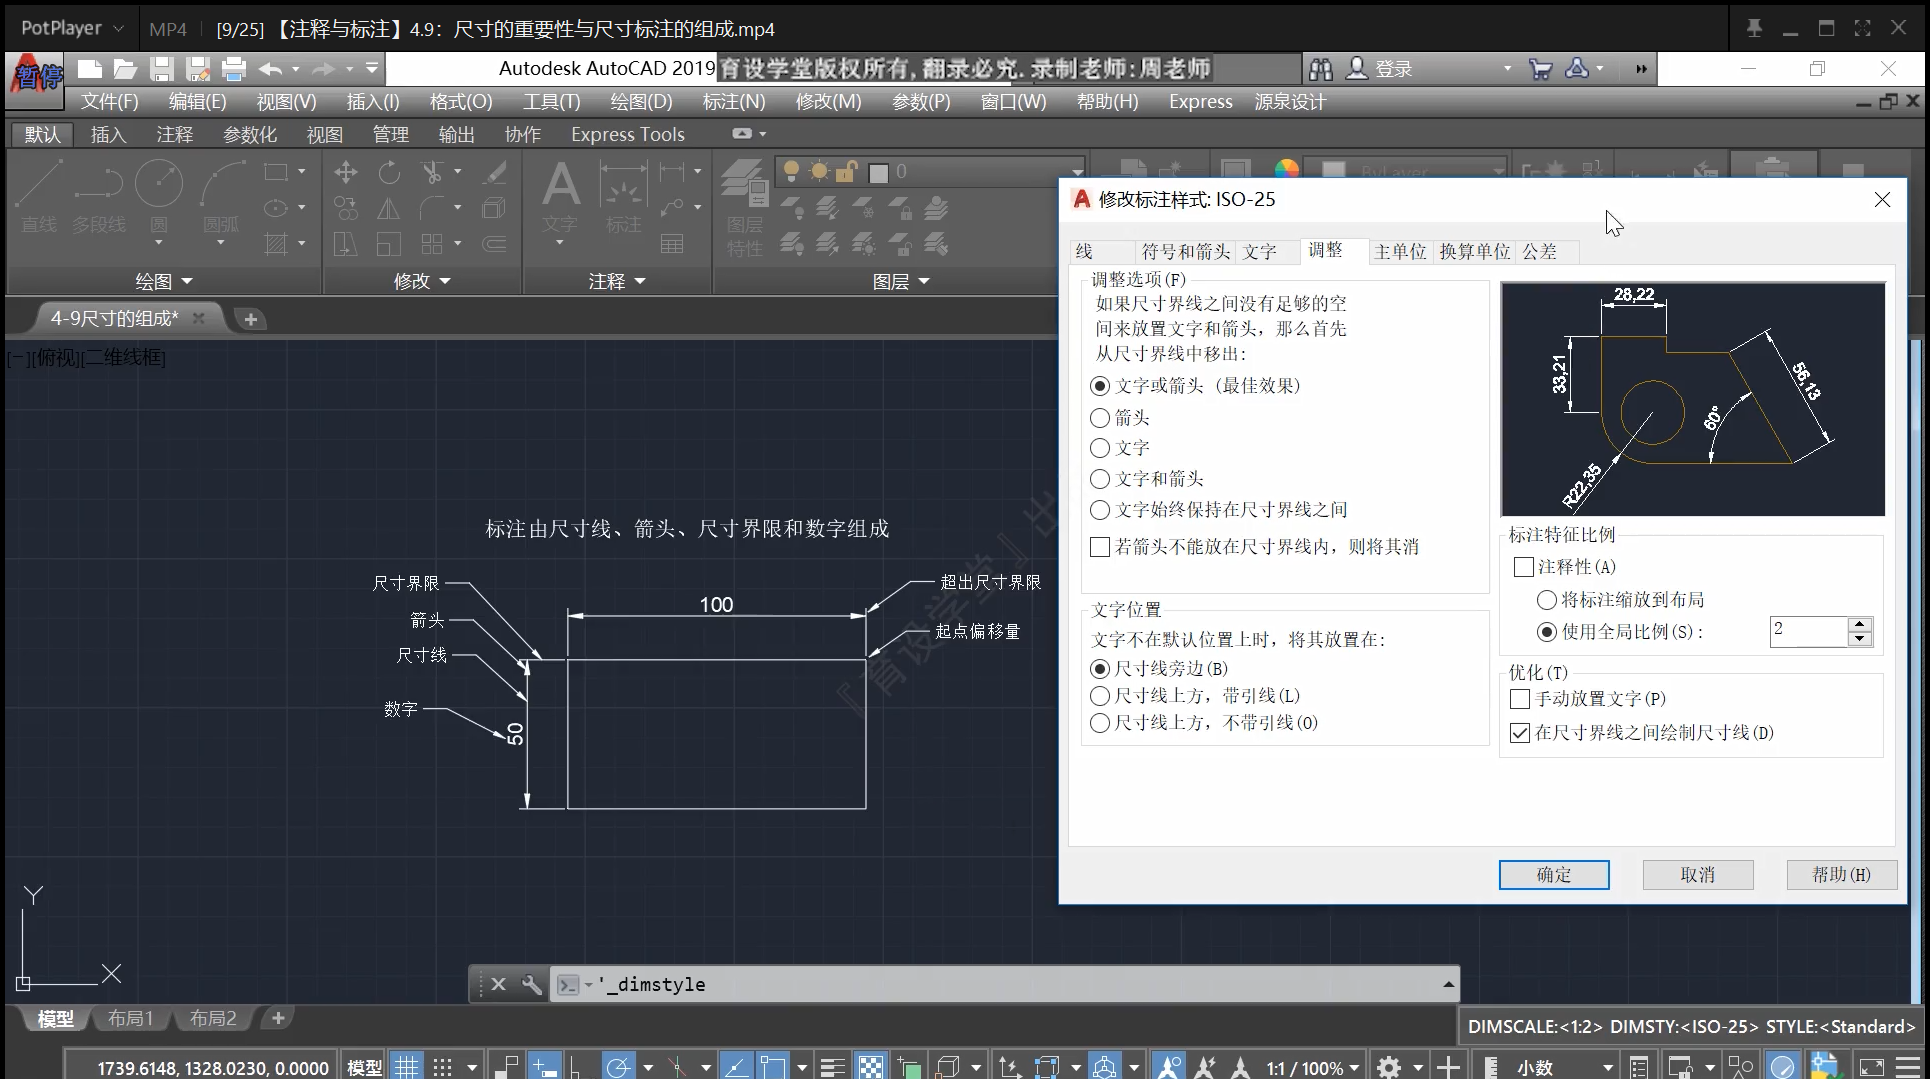This screenshot has width=1930, height=1079.
Task: Click the 帮助(H) button
Action: (1842, 875)
